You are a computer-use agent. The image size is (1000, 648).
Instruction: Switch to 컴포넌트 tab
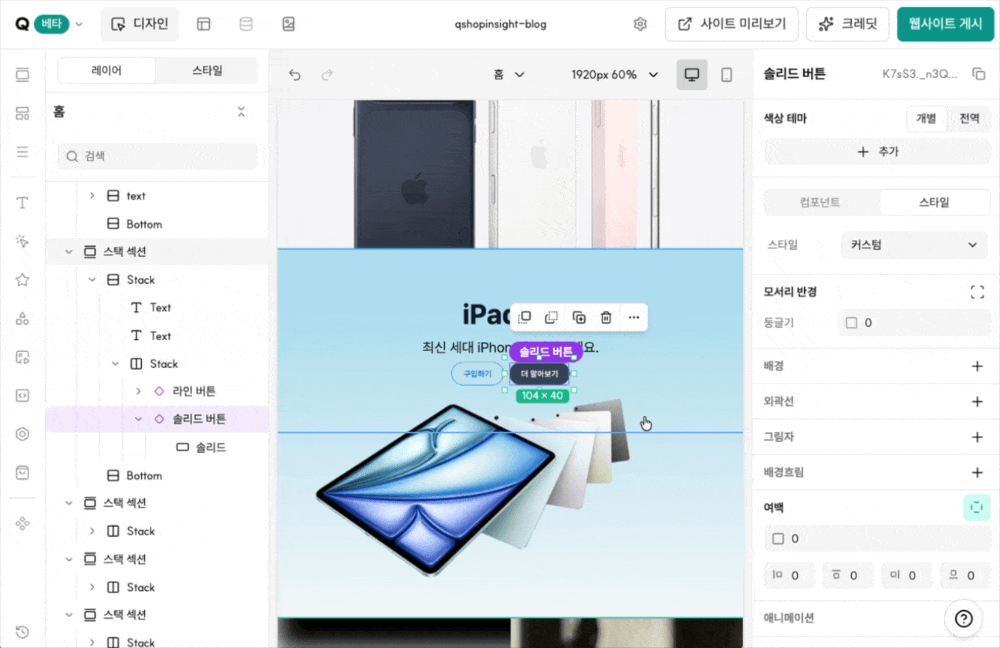(820, 202)
